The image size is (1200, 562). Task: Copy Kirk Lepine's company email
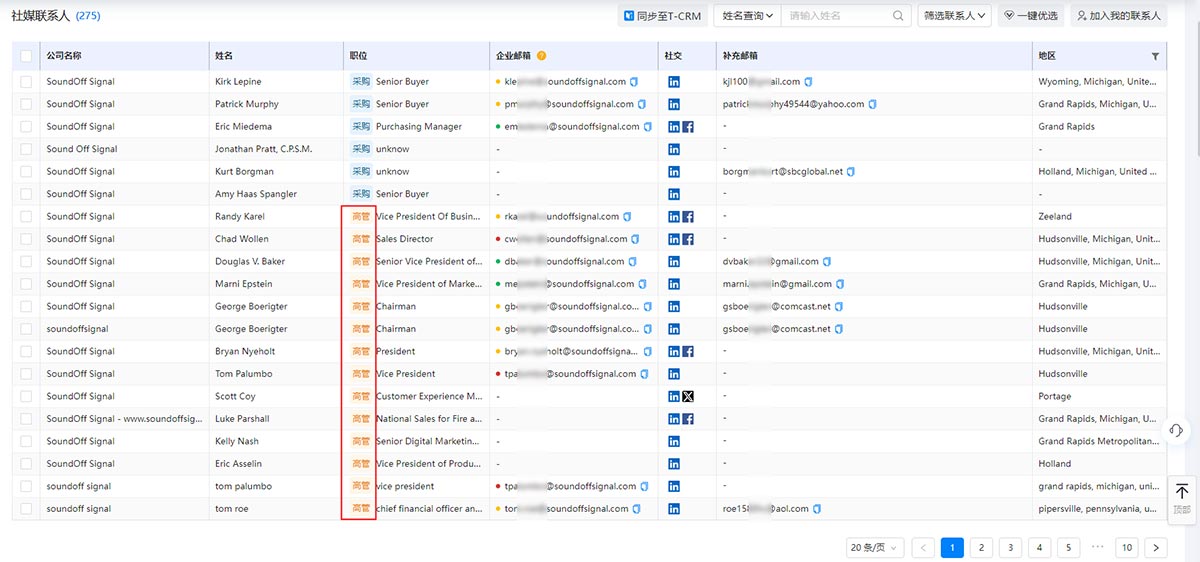point(634,82)
